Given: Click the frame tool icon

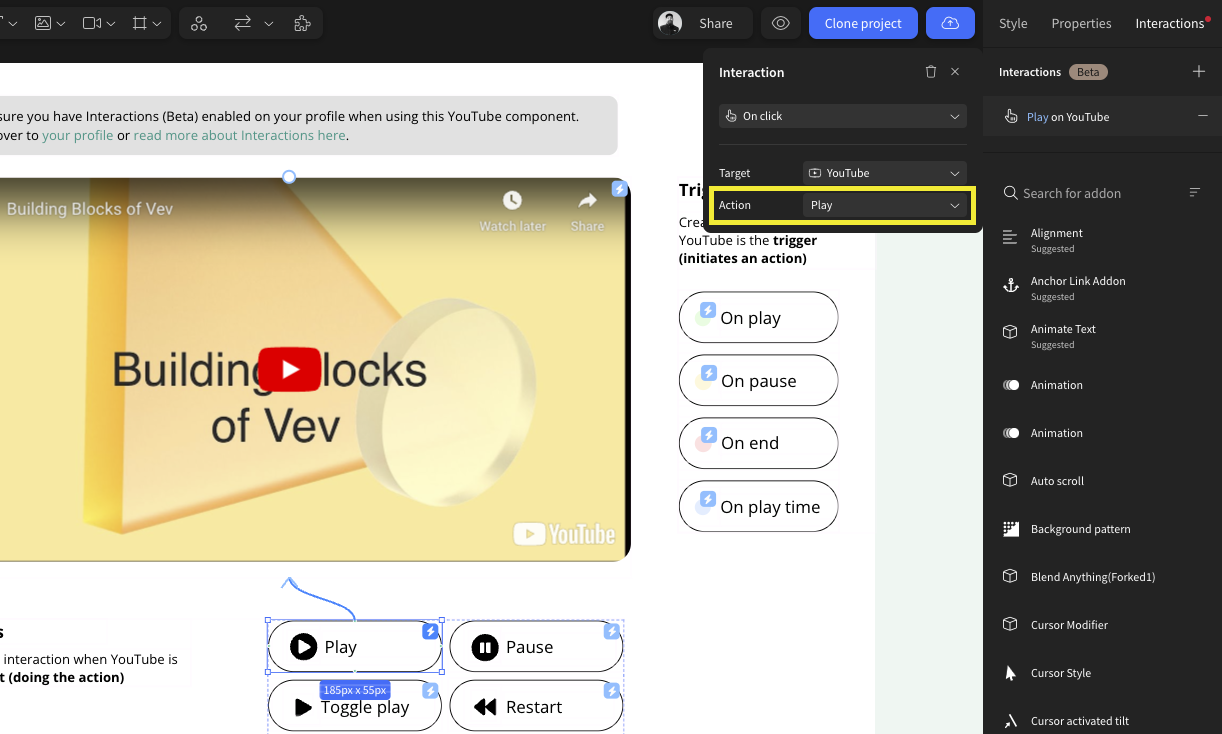Looking at the screenshot, I should [x=140, y=23].
